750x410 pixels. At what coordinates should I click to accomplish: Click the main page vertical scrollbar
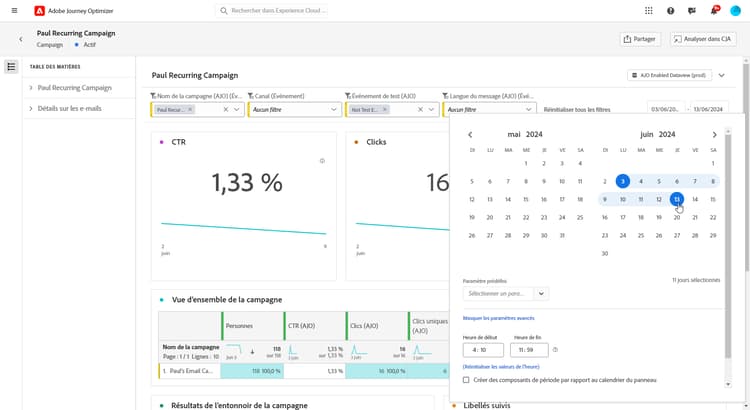click(x=745, y=167)
